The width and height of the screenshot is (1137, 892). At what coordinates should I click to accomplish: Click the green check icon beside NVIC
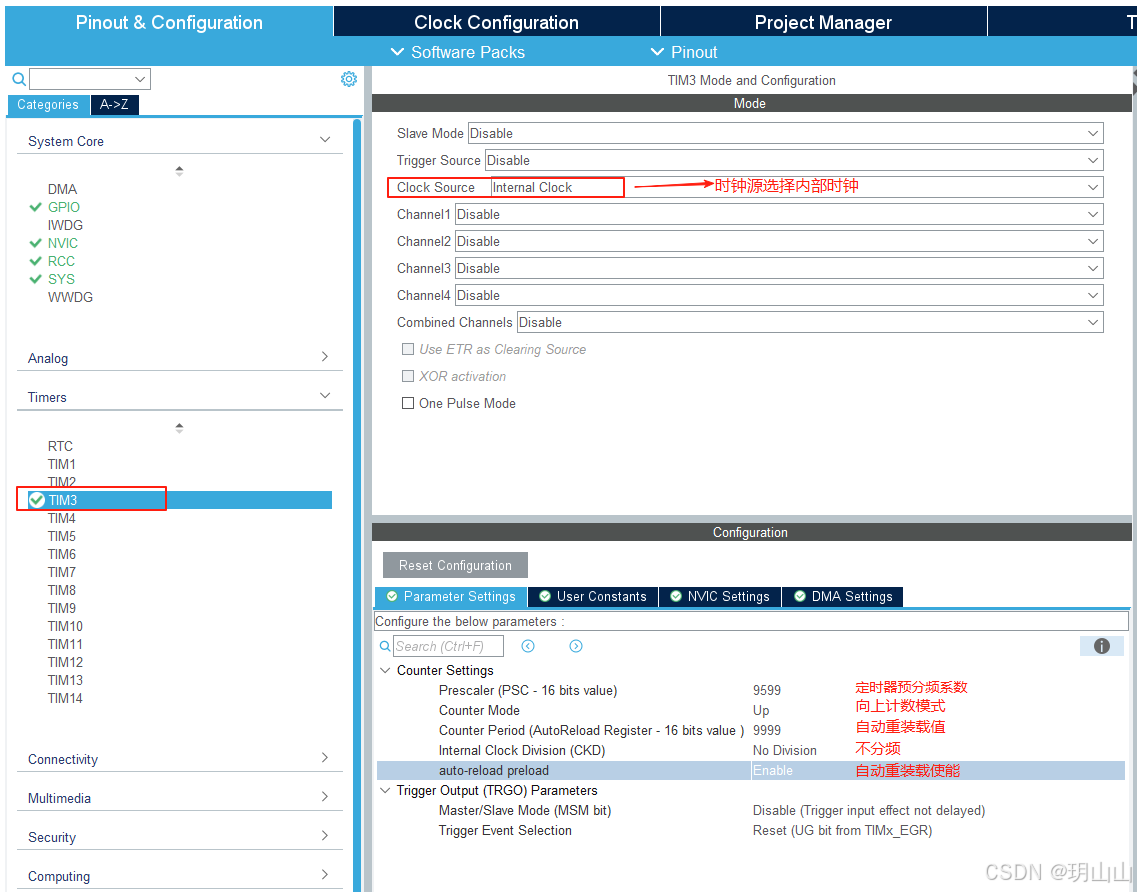coord(35,243)
